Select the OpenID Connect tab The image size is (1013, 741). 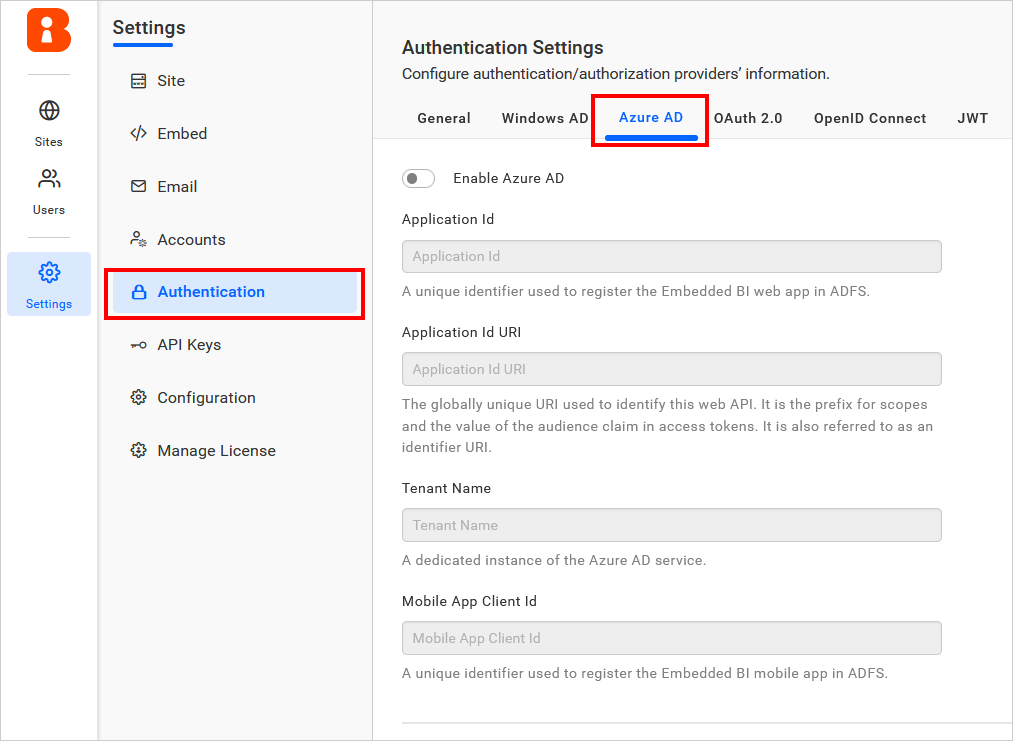click(869, 118)
